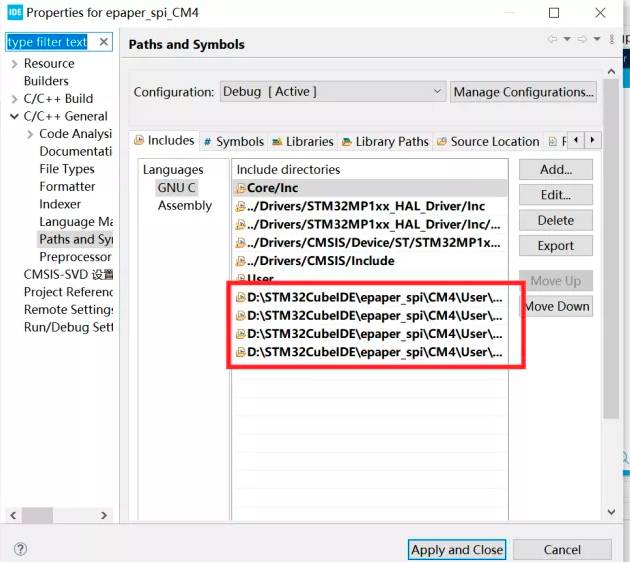This screenshot has height=563, width=630.
Task: Open the forward history dropdown arrow
Action: coord(597,39)
